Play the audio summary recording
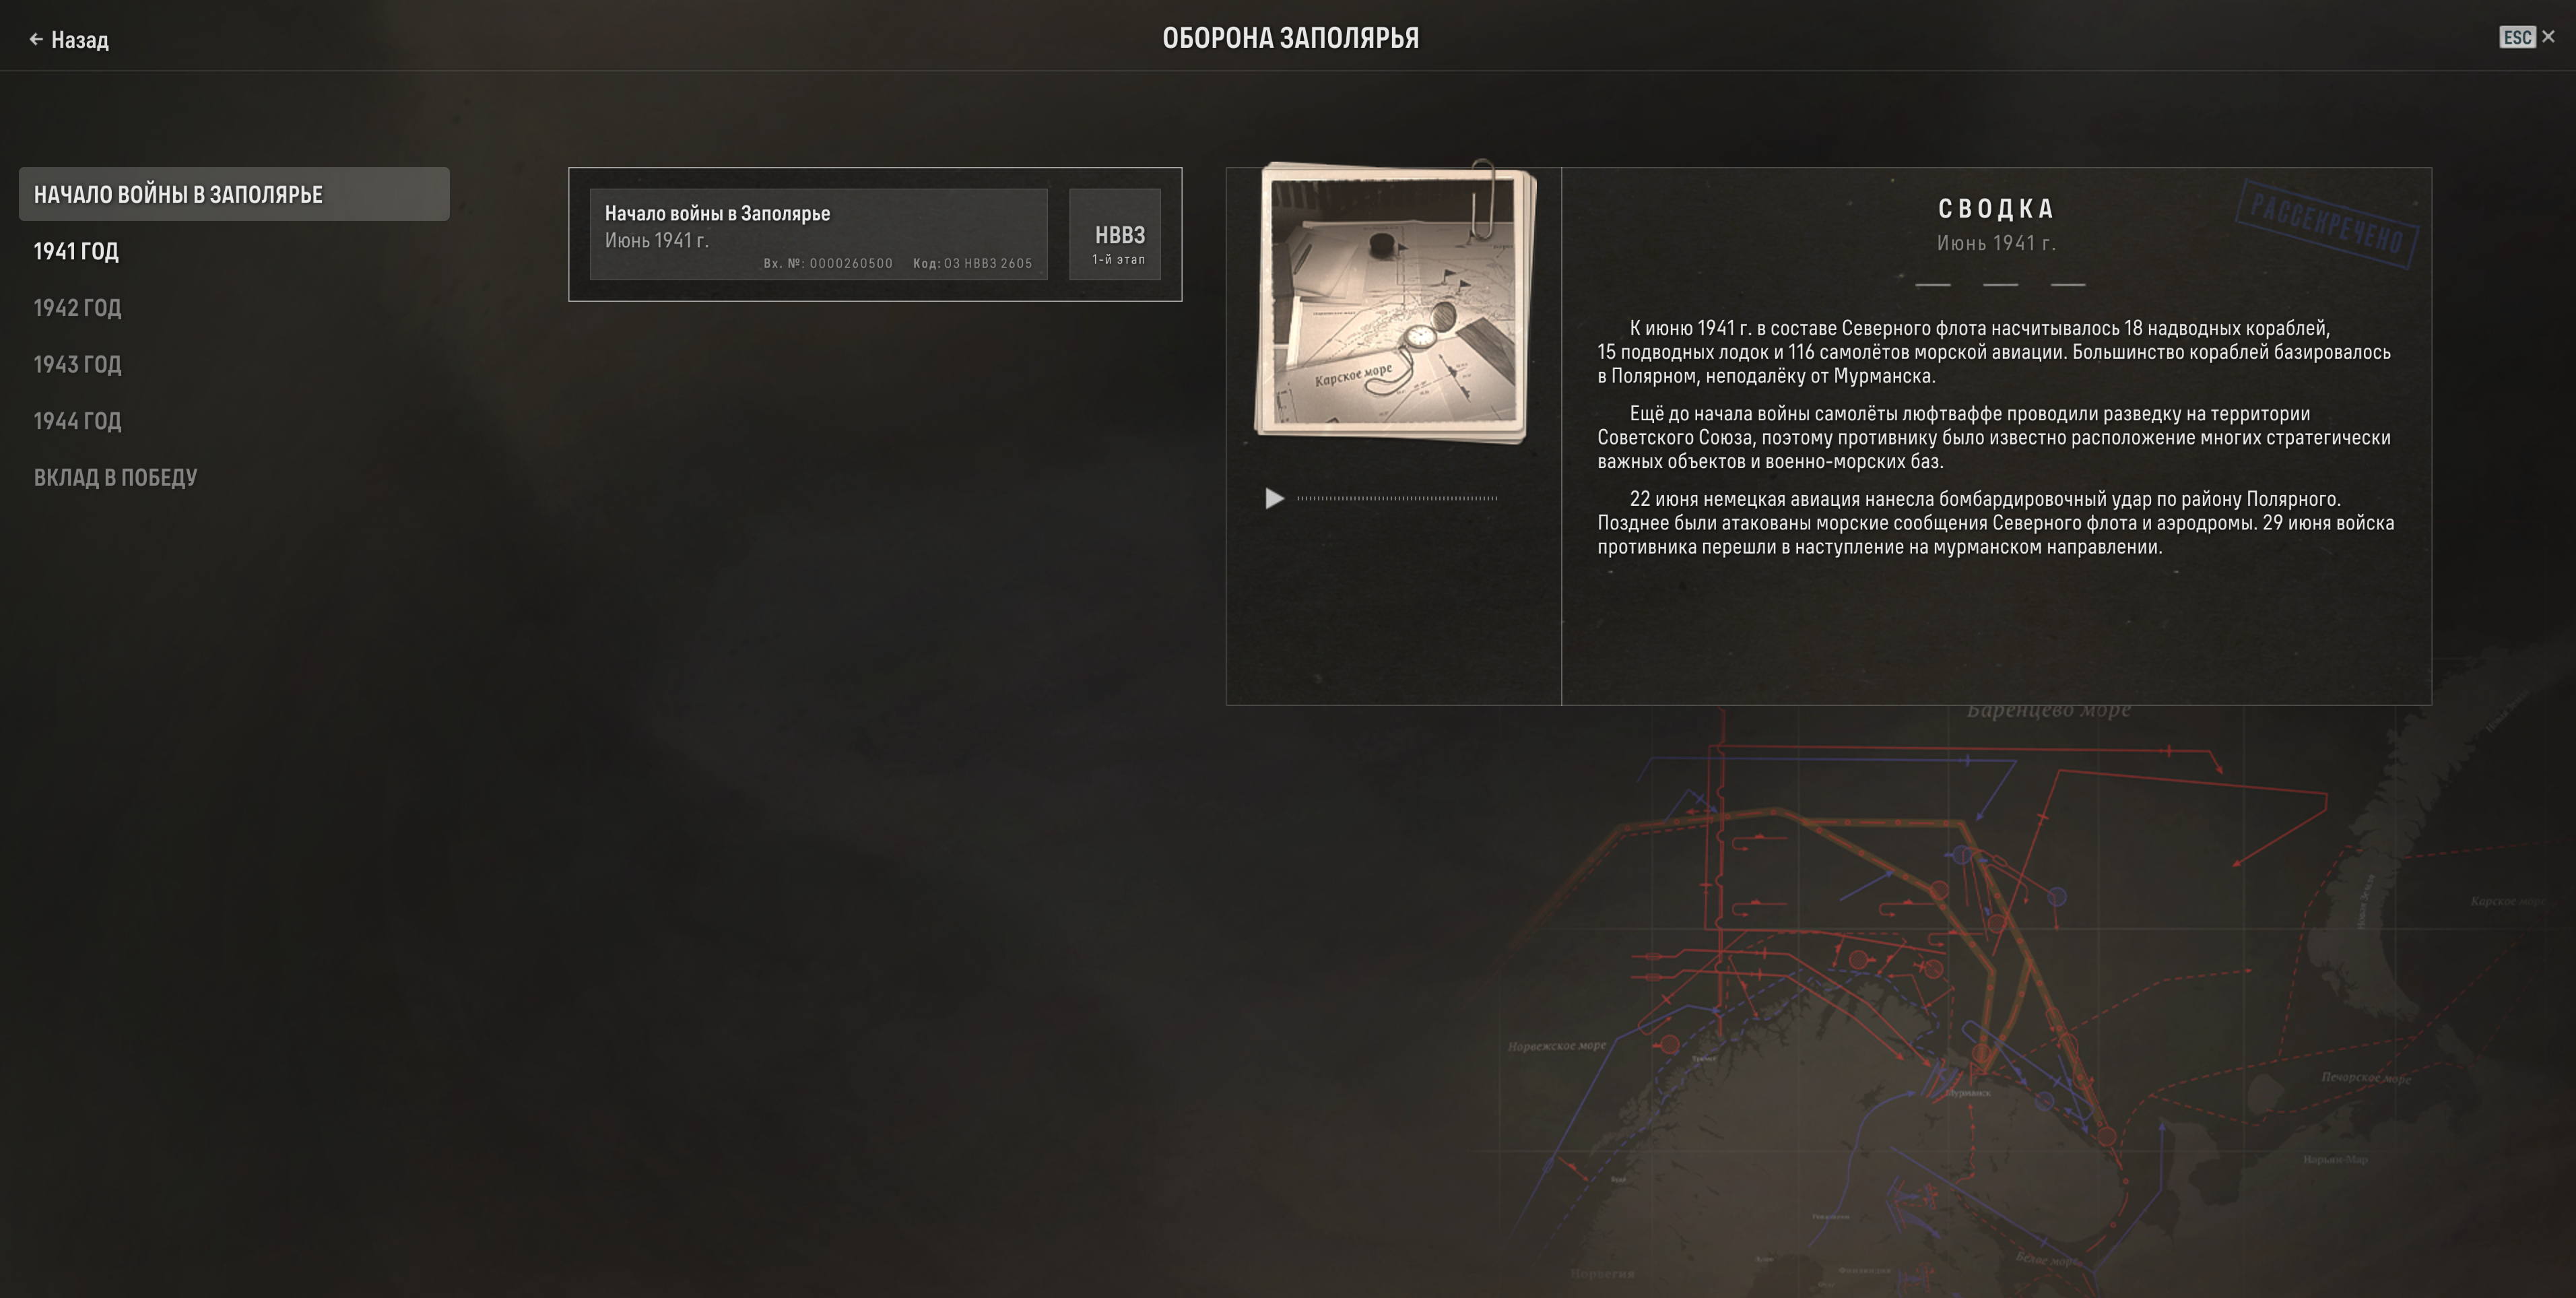Viewport: 2576px width, 1298px height. 1274,498
